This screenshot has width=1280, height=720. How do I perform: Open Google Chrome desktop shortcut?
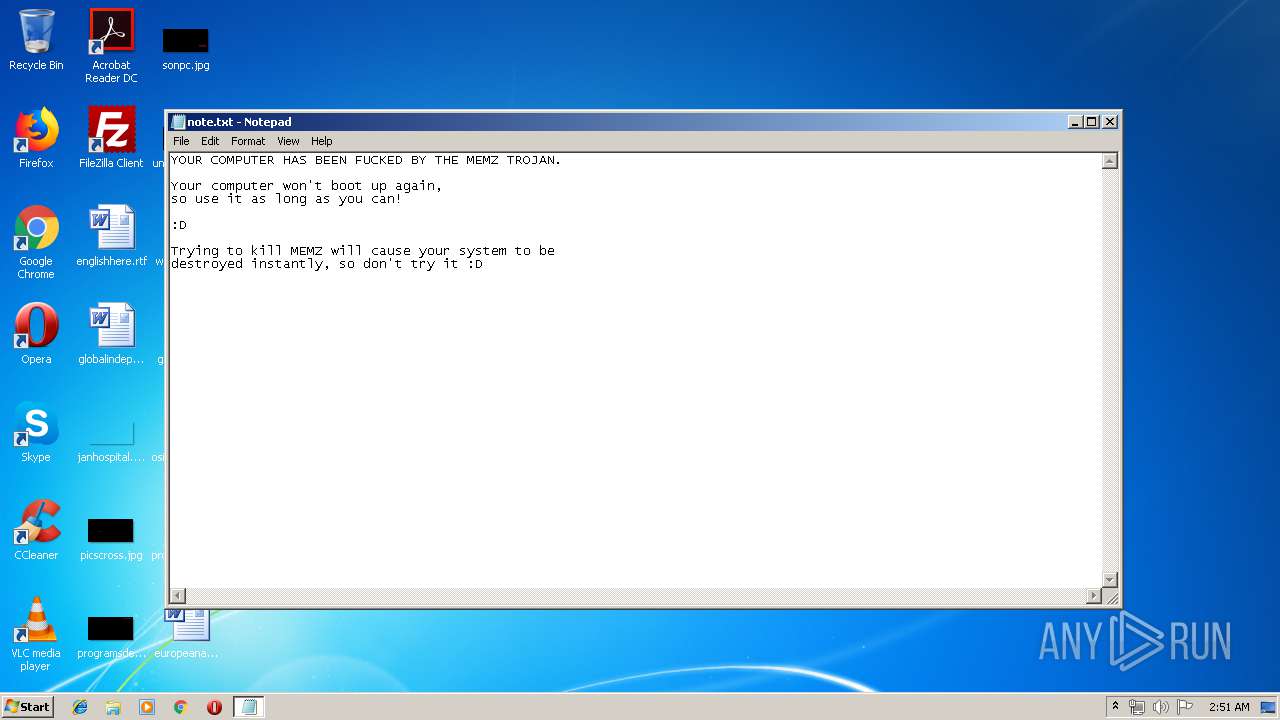click(36, 242)
